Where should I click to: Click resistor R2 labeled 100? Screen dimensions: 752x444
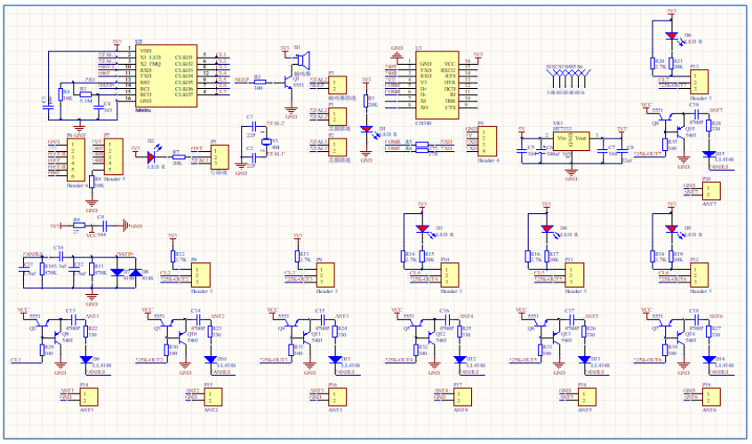click(x=258, y=80)
